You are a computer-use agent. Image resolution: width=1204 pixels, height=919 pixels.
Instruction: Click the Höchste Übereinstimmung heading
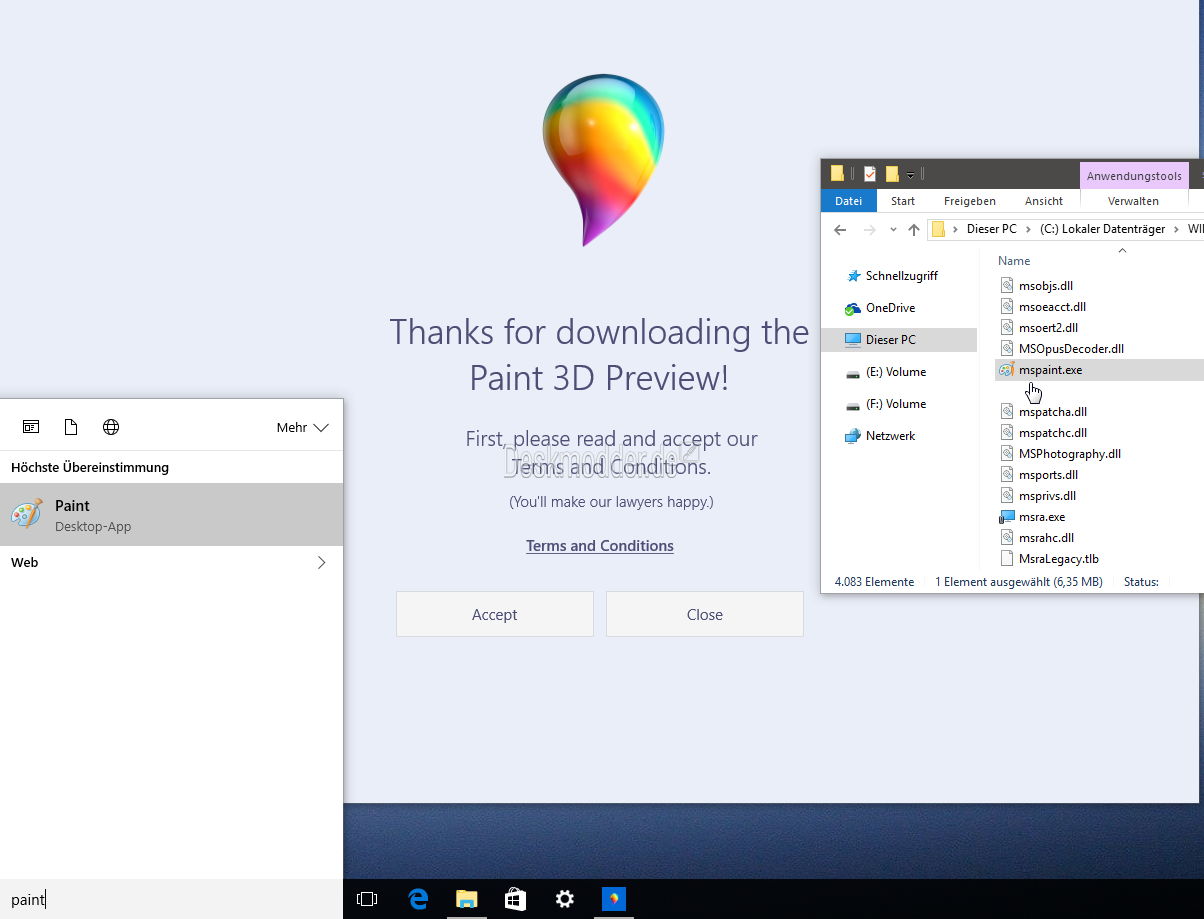click(90, 468)
